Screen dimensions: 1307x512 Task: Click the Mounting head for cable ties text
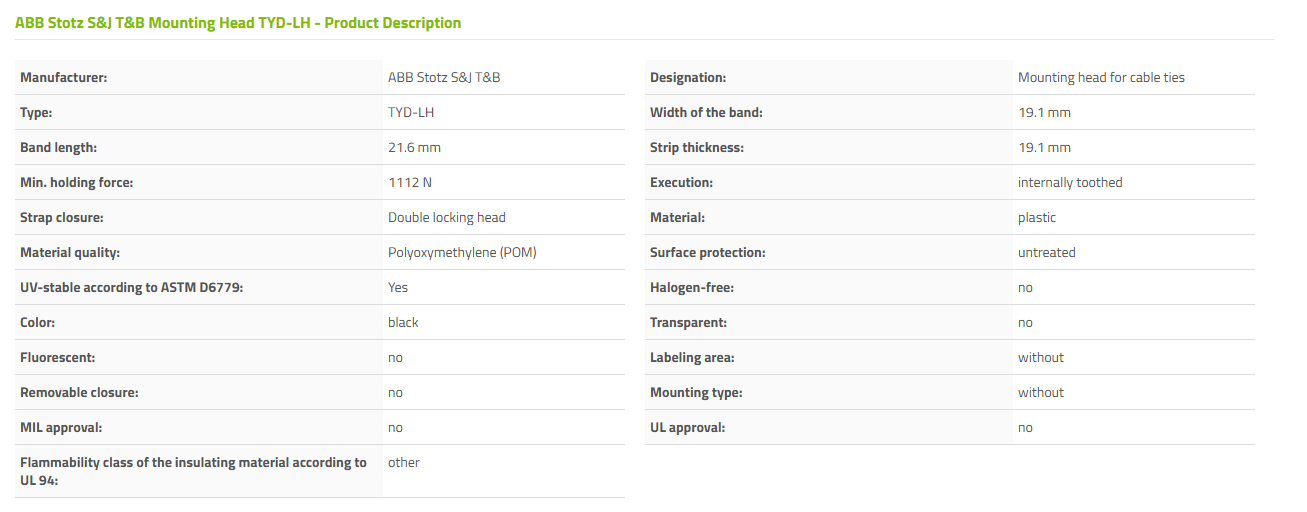pos(1101,77)
